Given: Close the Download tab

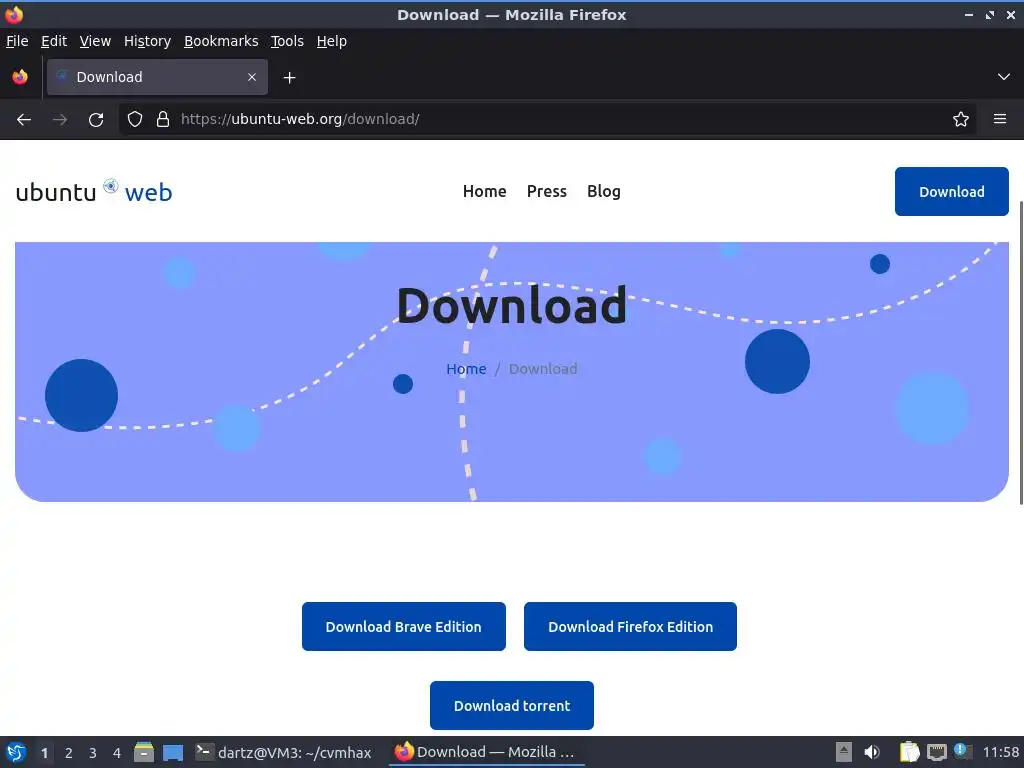Looking at the screenshot, I should pyautogui.click(x=252, y=77).
